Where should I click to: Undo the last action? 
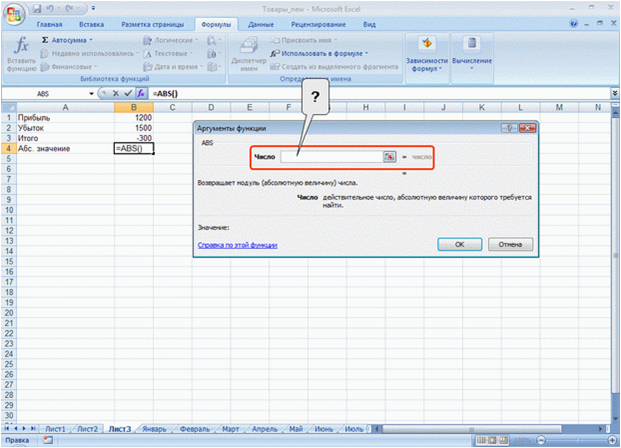50,8
